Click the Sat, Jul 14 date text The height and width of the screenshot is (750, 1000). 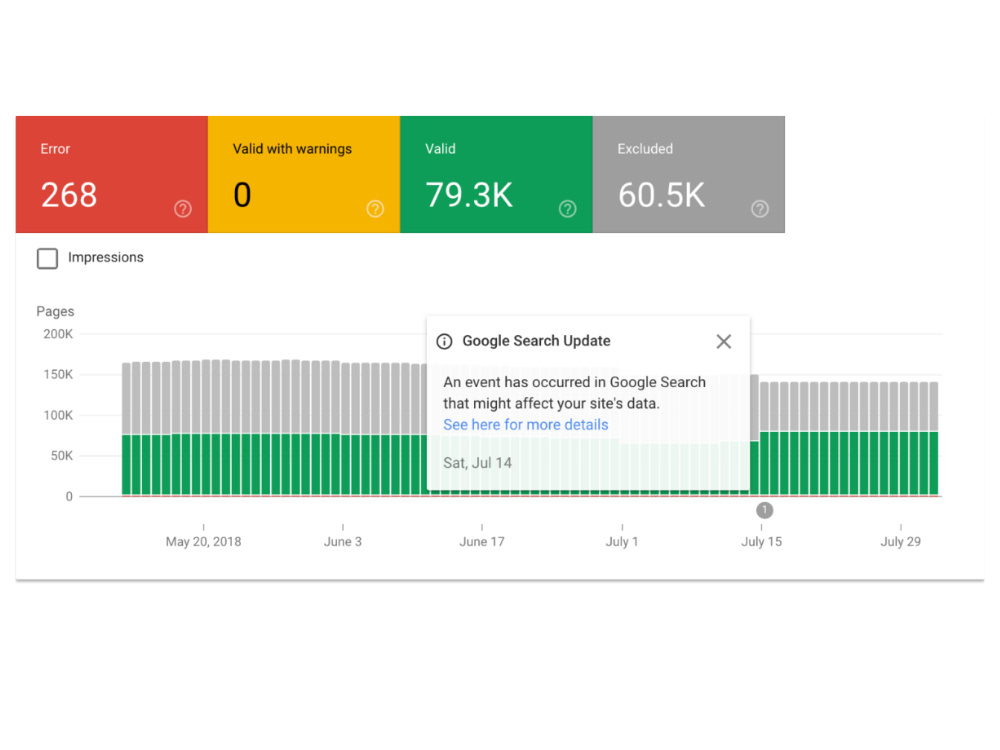coord(477,463)
